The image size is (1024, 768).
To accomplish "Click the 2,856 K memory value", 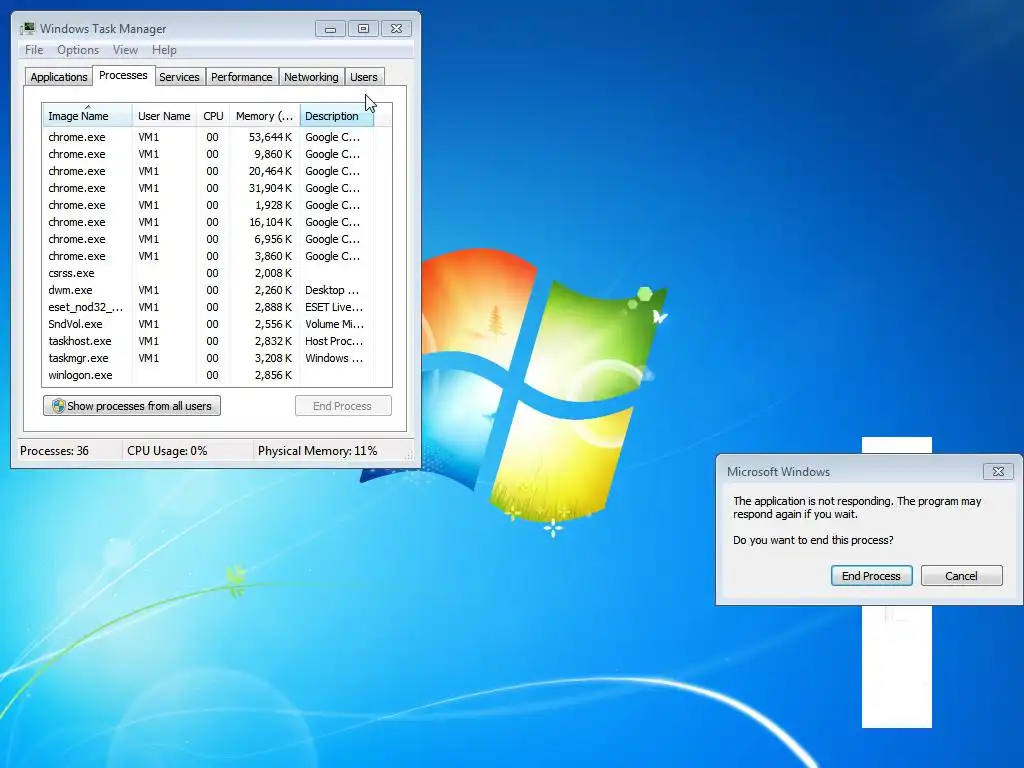I will tap(273, 375).
